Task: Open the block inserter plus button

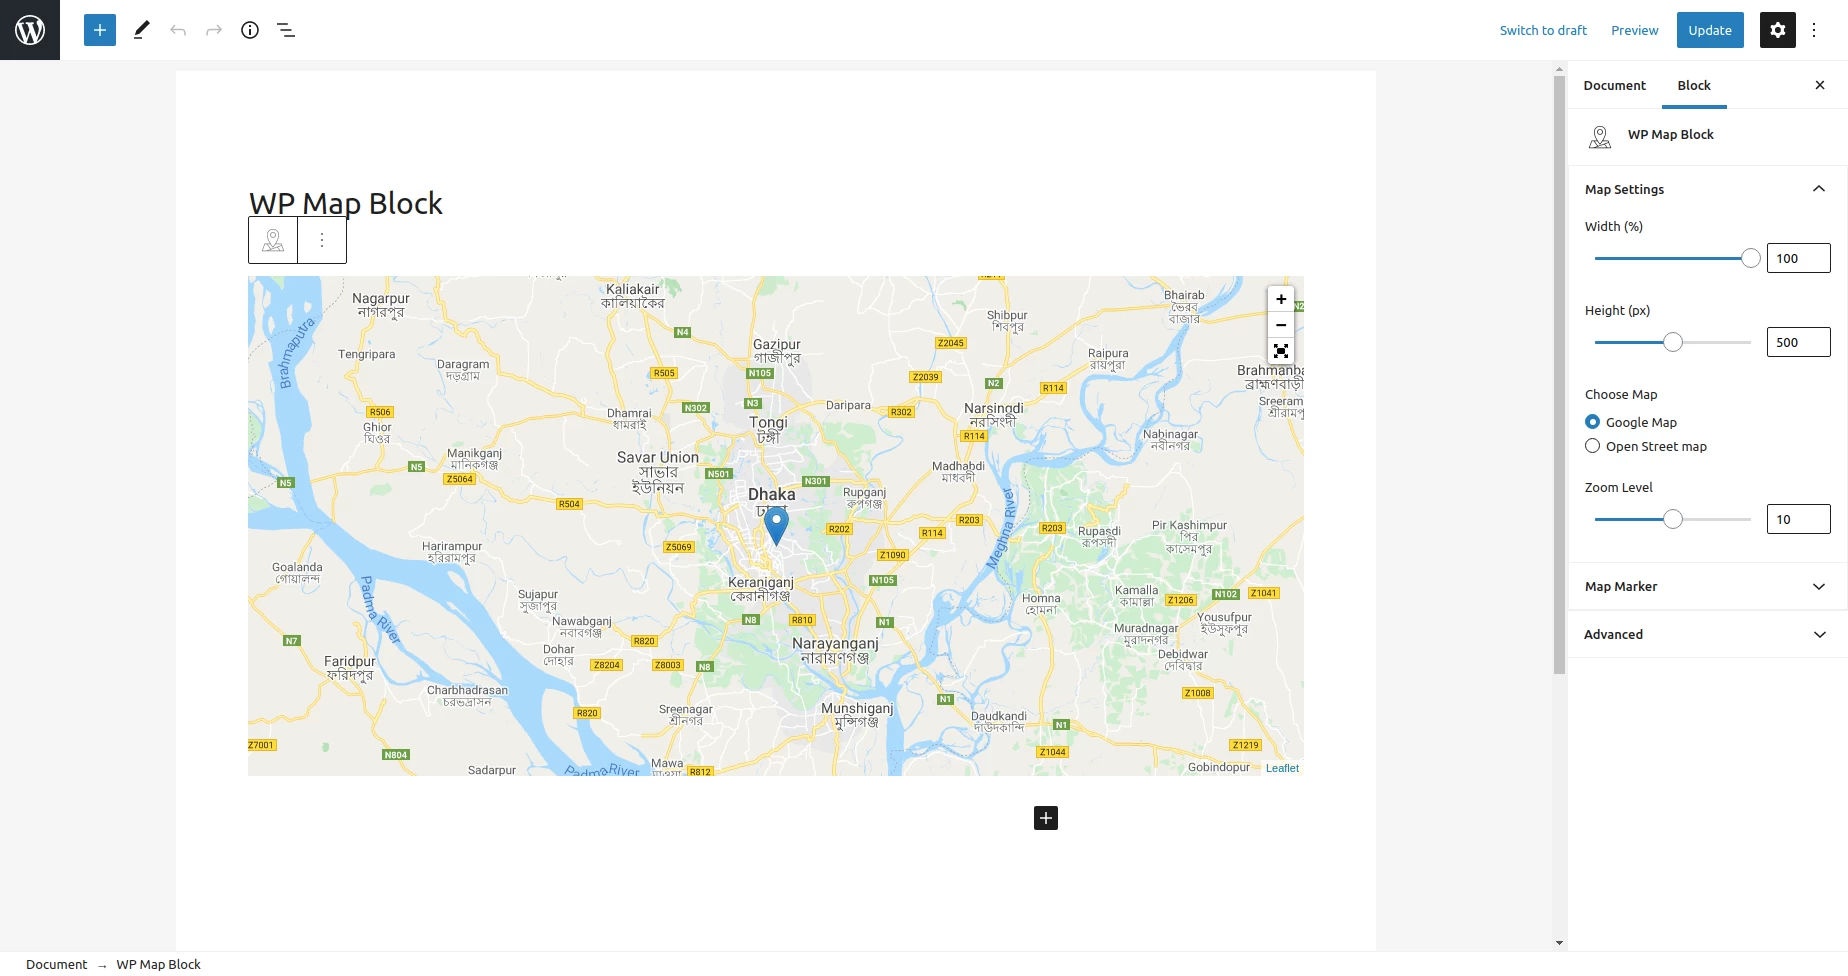Action: [x=100, y=30]
